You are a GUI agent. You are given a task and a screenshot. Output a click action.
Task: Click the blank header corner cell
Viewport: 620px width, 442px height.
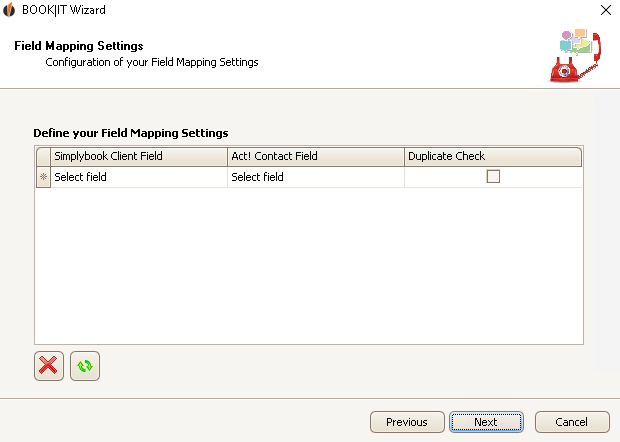[43, 157]
